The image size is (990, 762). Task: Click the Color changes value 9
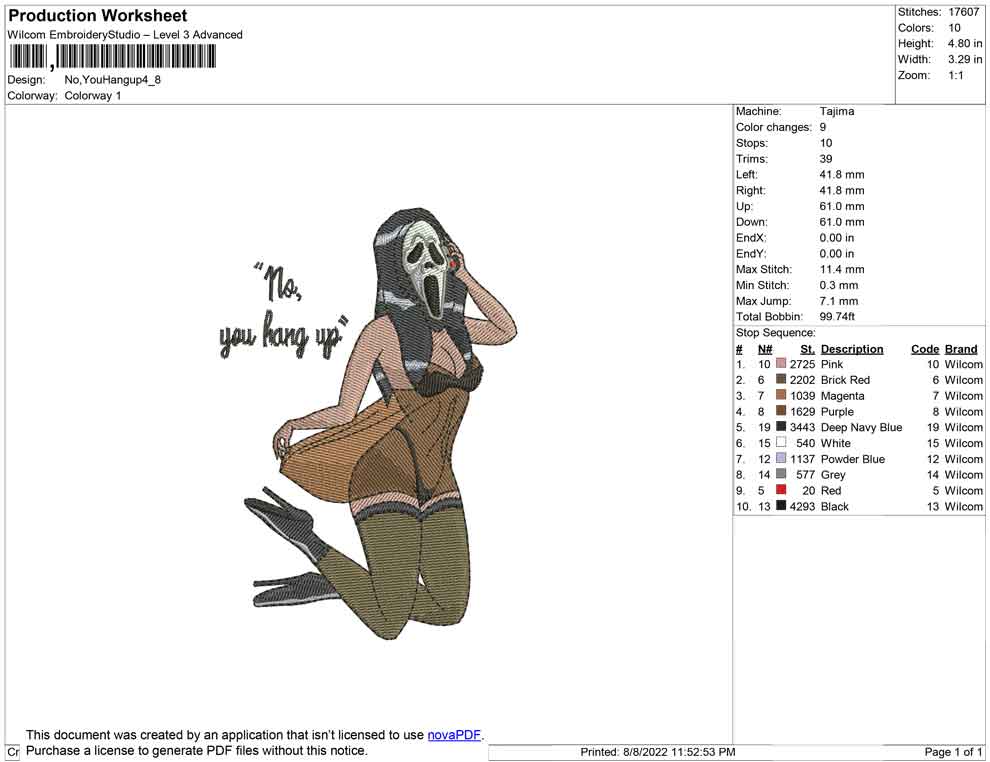click(x=823, y=127)
